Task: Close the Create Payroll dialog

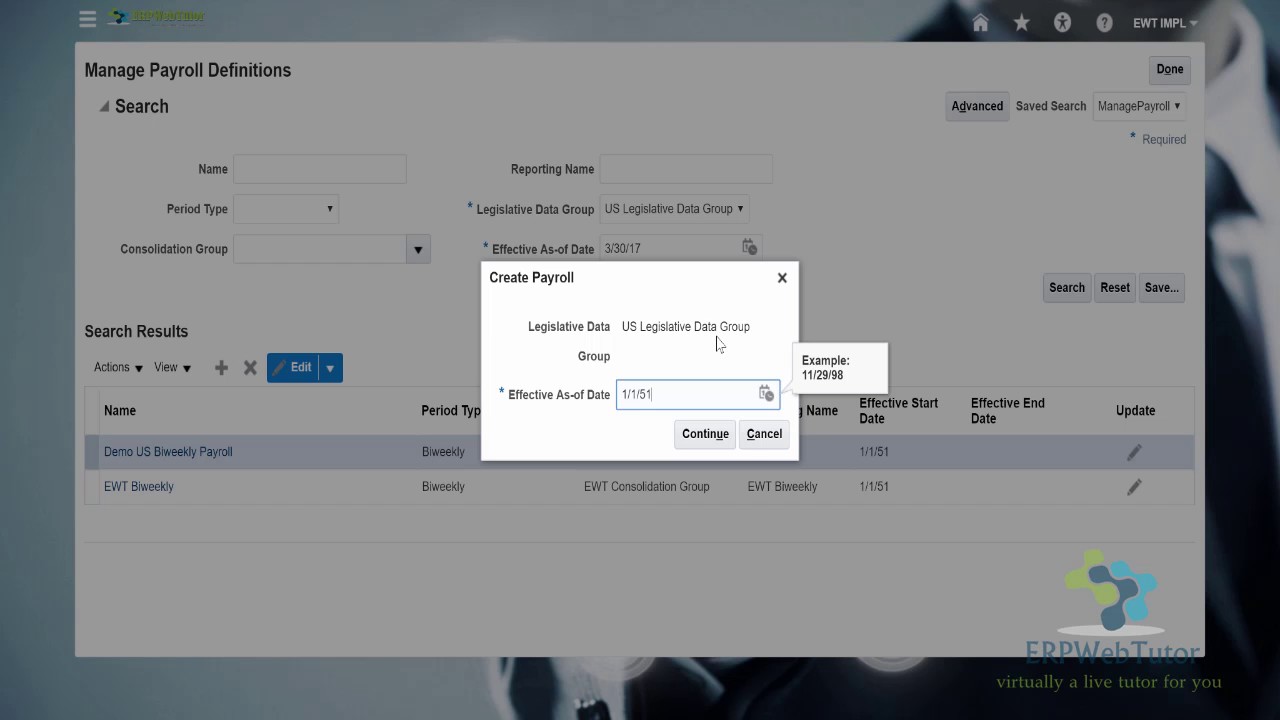Action: (782, 278)
